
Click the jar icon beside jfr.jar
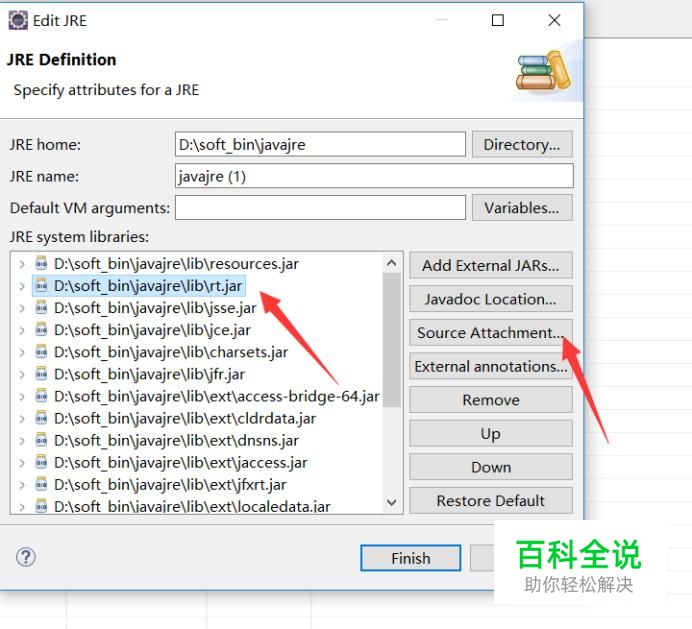point(41,373)
